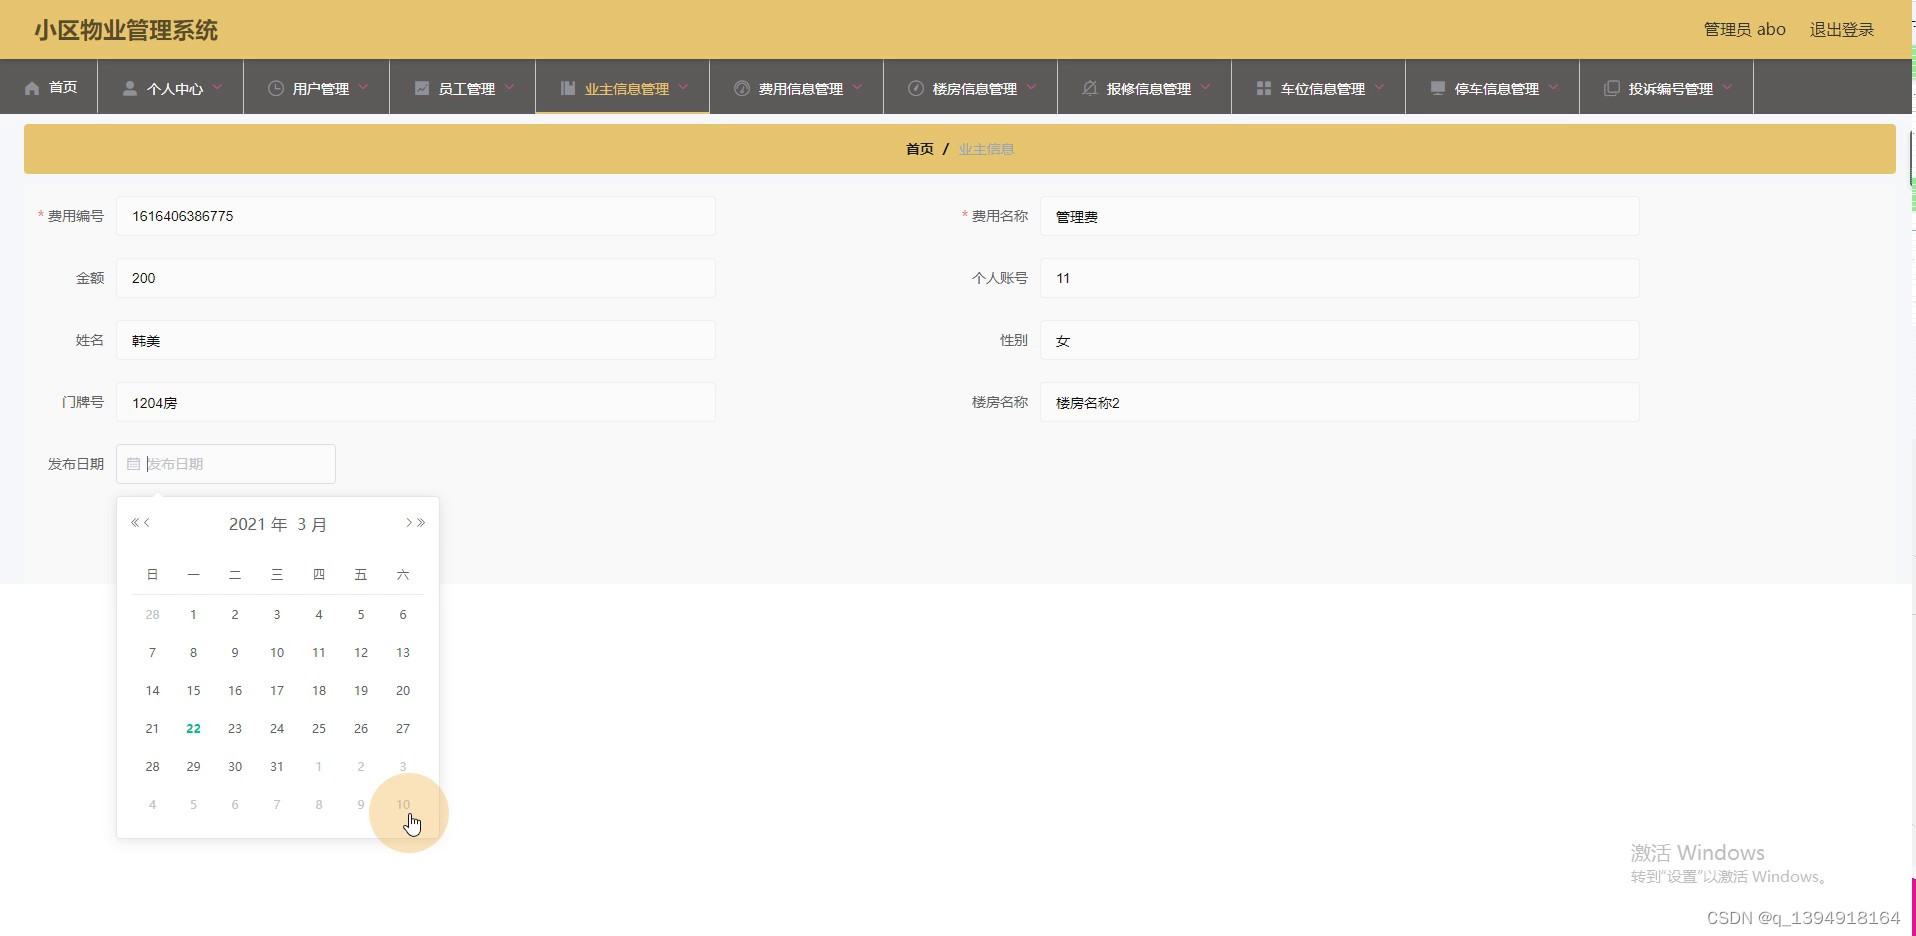Expand the 员工管理 menu chevron
The height and width of the screenshot is (936, 1916).
tap(509, 88)
